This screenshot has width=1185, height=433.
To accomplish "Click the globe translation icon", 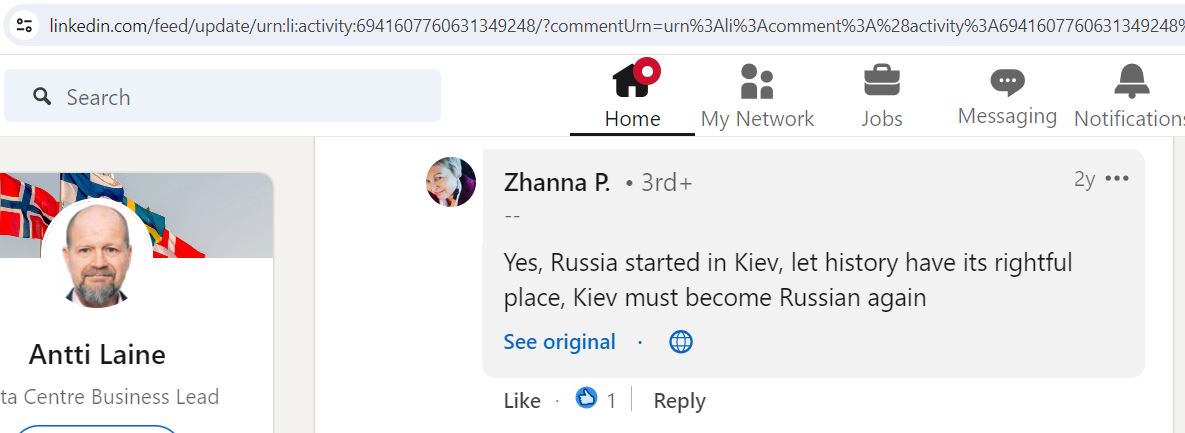I will click(681, 342).
